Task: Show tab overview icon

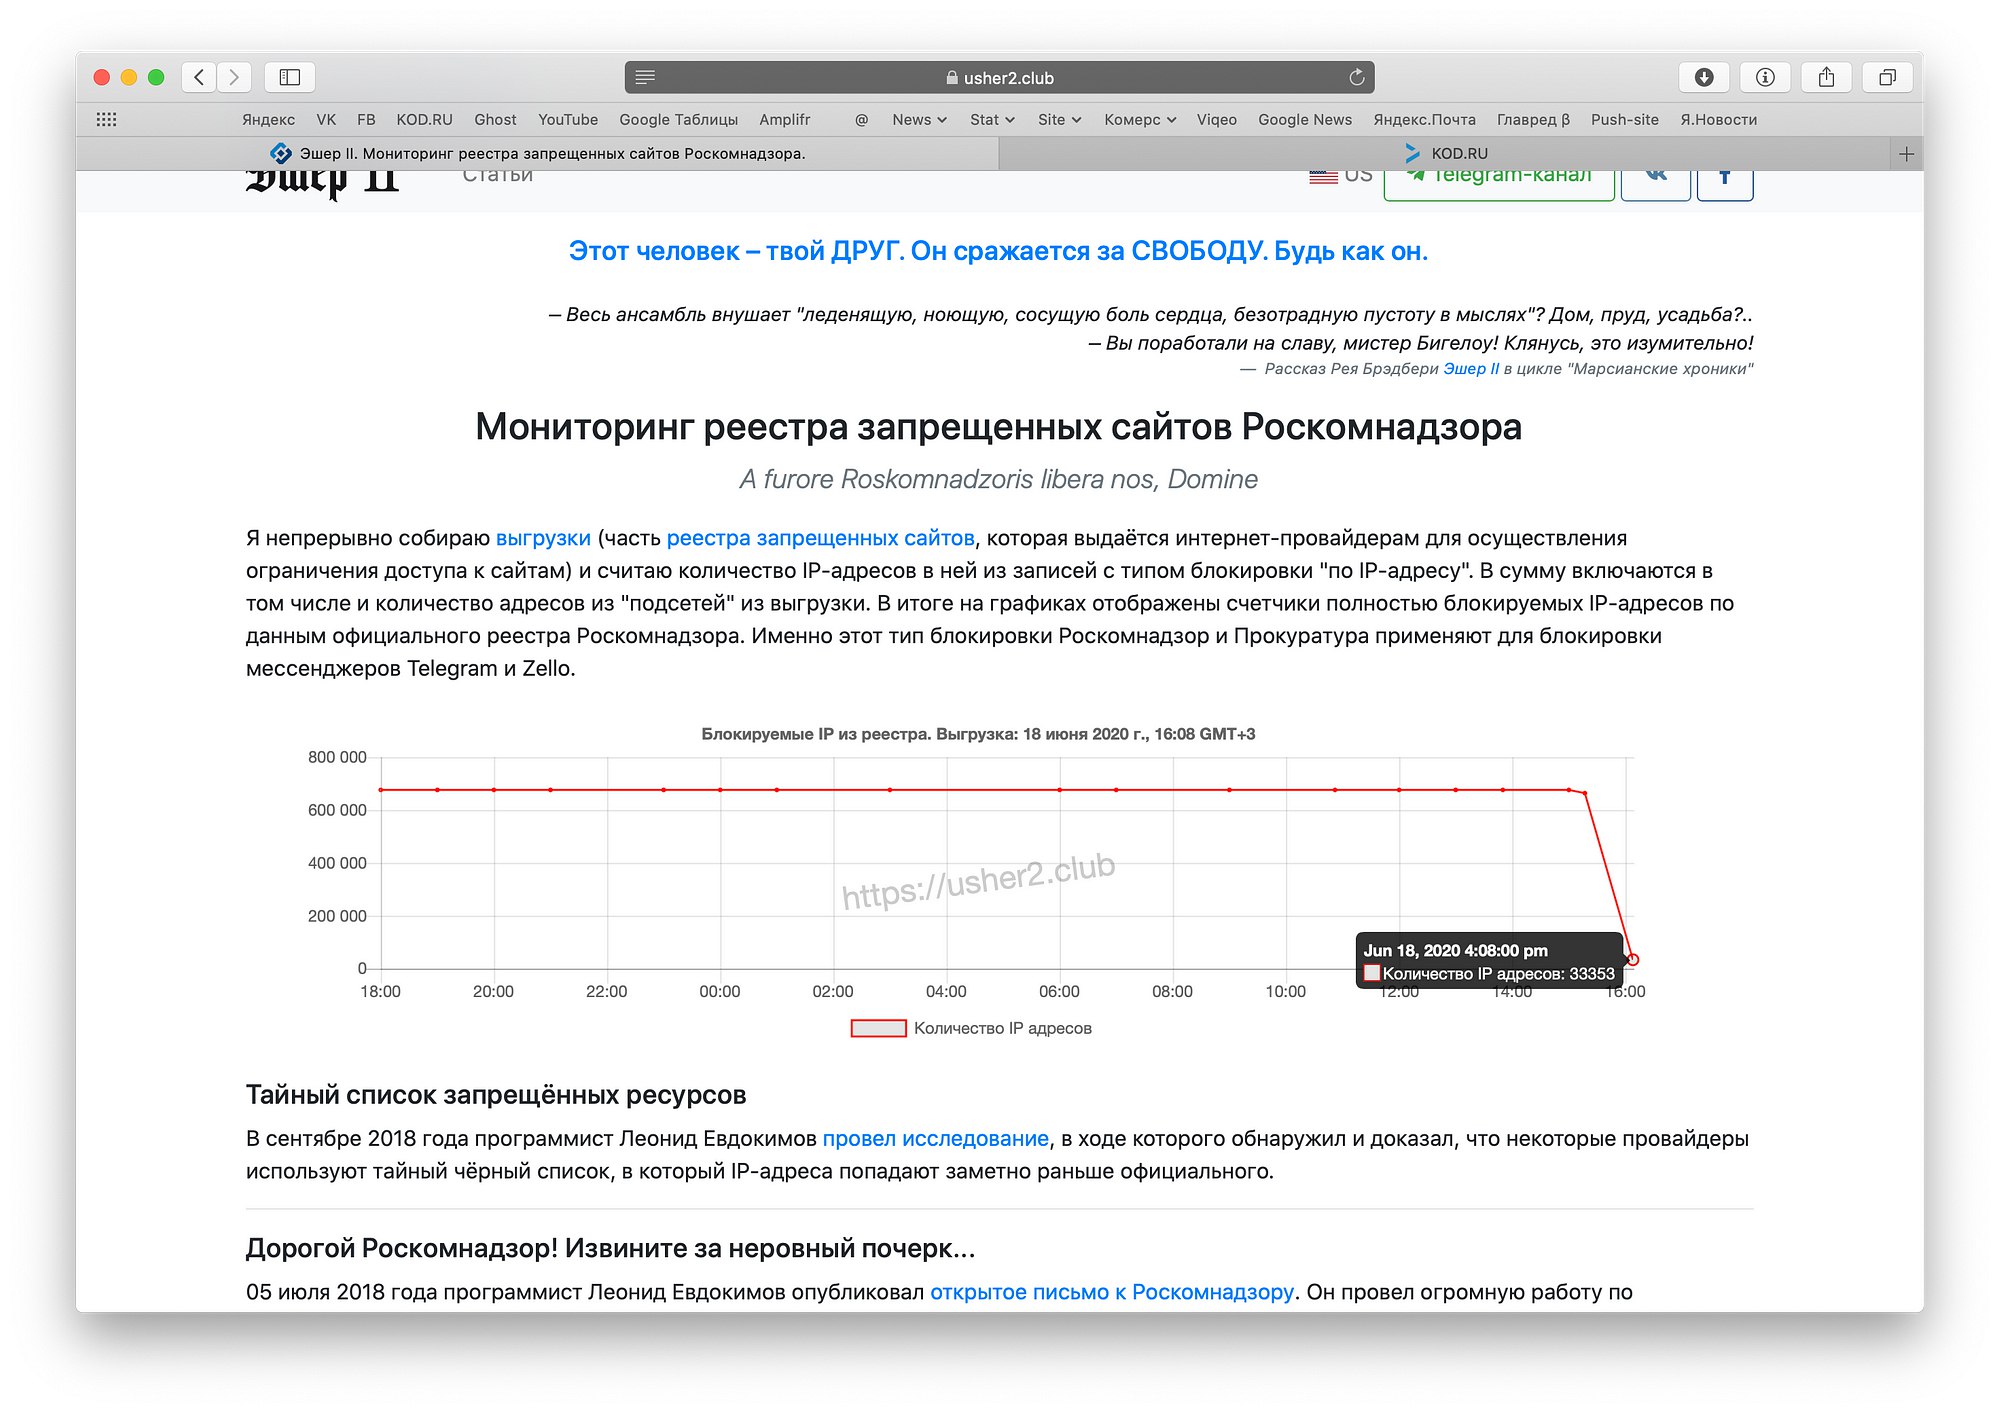Action: coord(1887,77)
